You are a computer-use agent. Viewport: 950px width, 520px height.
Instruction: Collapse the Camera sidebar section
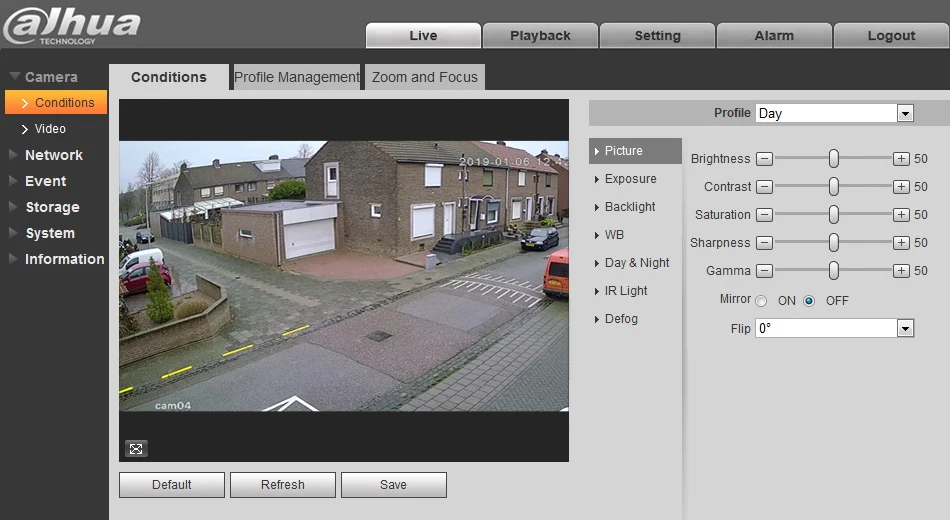(x=51, y=77)
